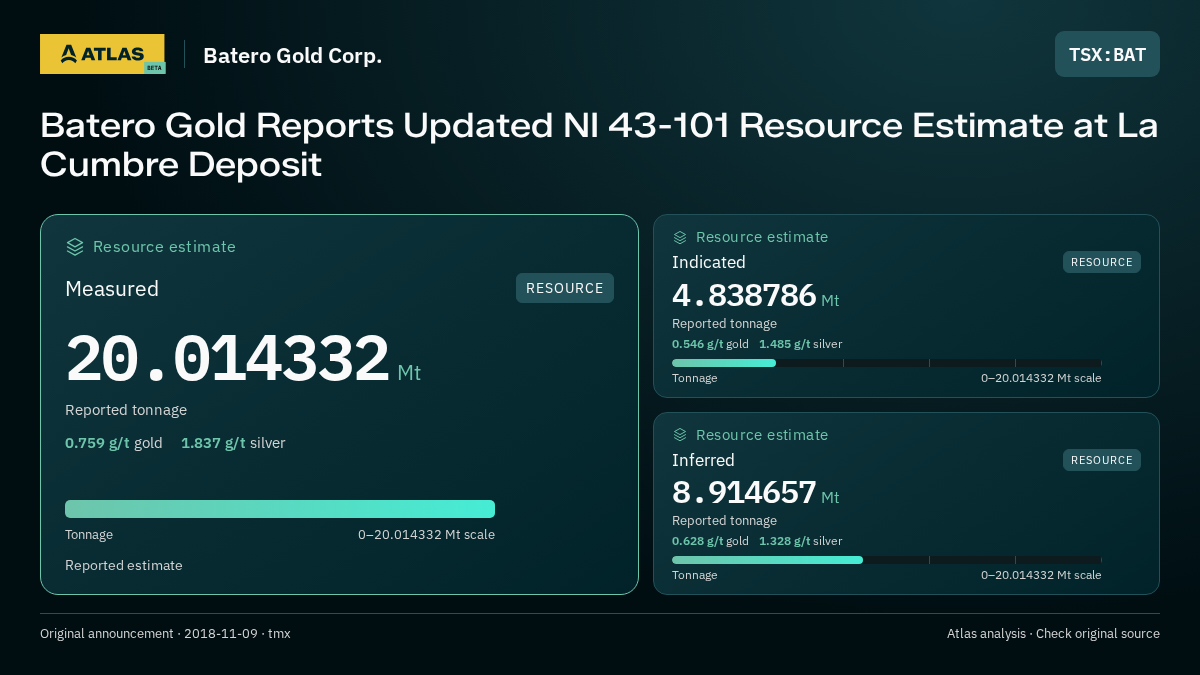This screenshot has width=1200, height=675.
Task: Click the Inferred tonnage progress bar
Action: tap(887, 560)
